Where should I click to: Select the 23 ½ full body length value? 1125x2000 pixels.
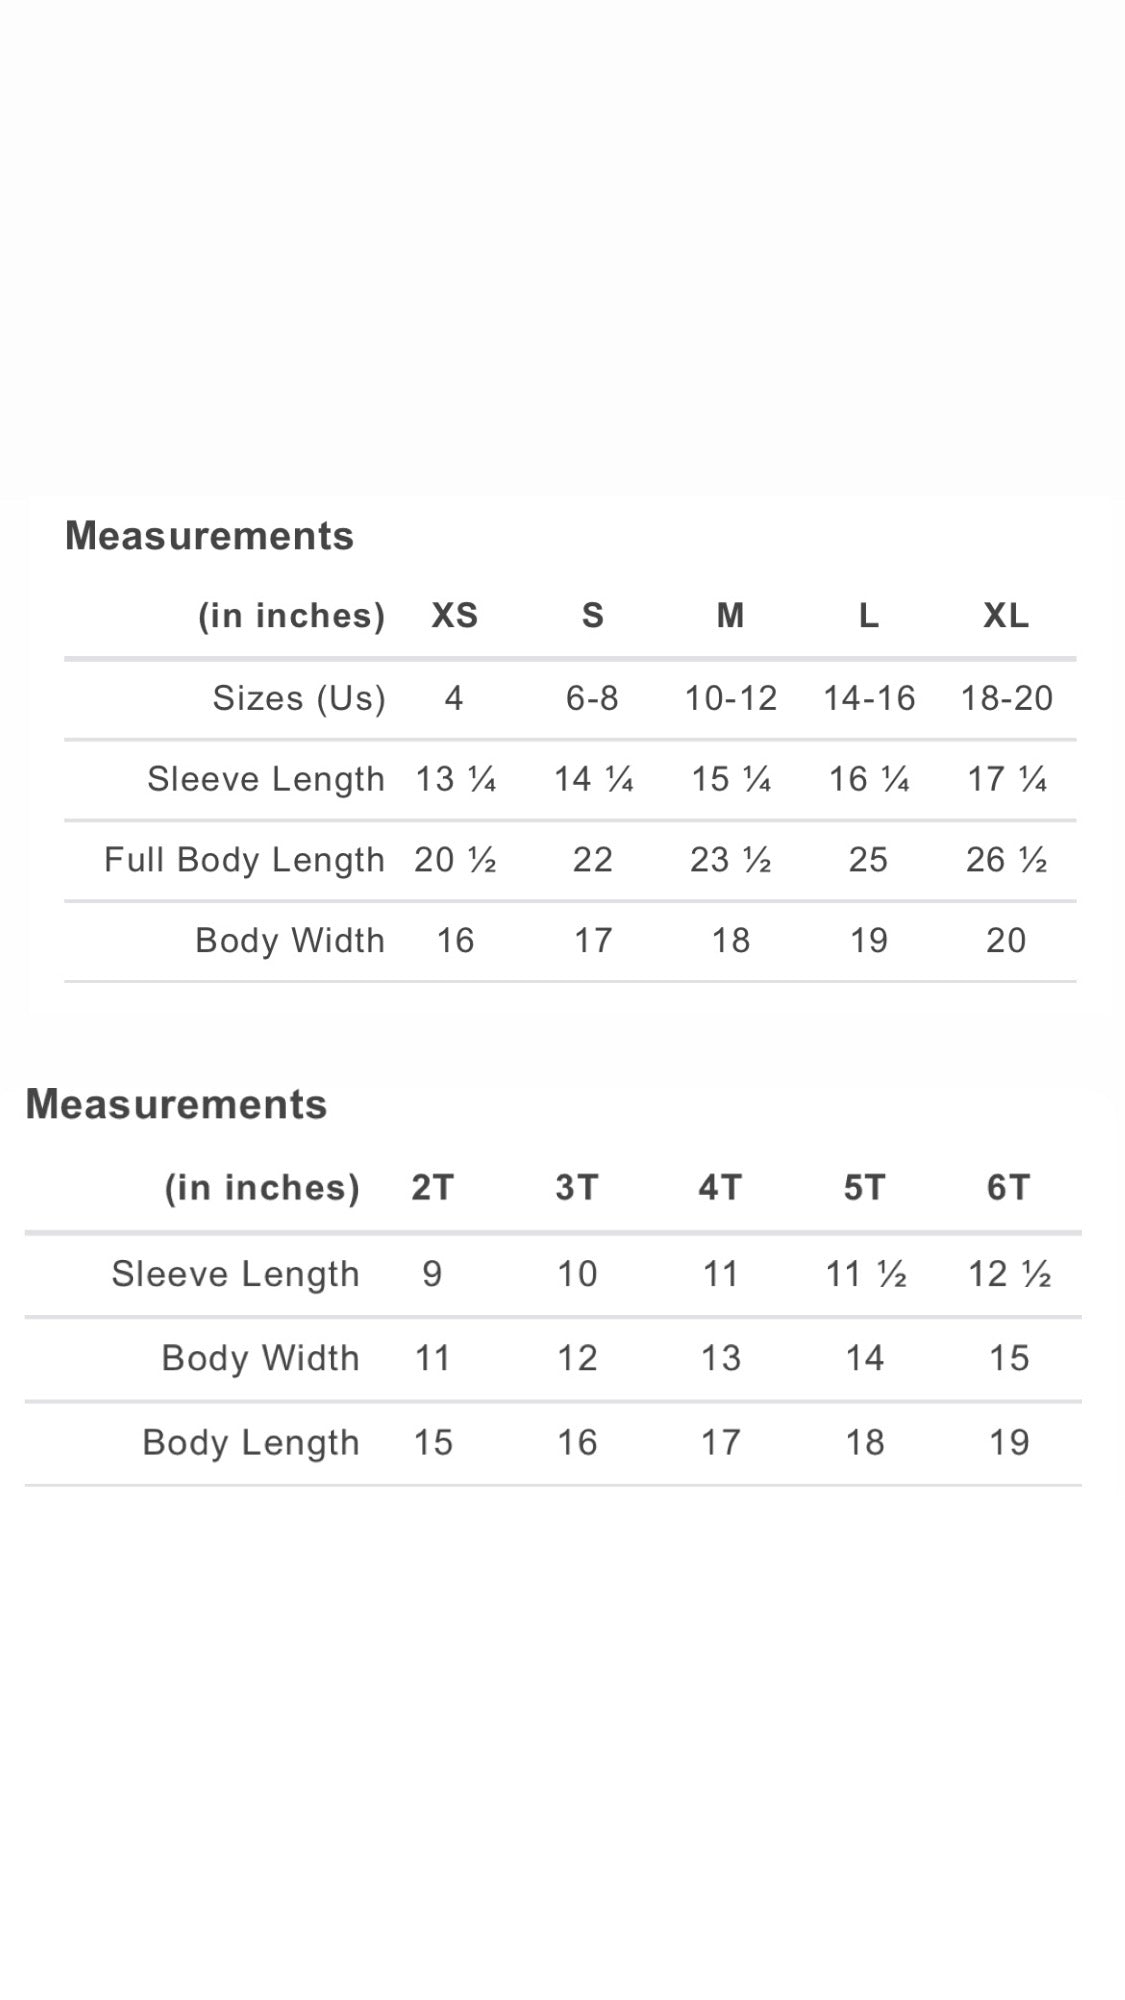tap(730, 859)
